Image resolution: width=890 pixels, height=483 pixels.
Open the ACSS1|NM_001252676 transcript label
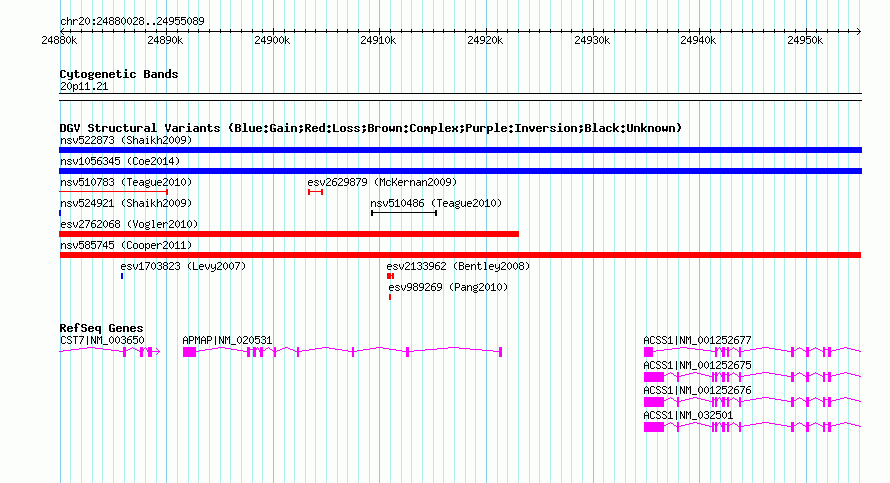click(697, 390)
